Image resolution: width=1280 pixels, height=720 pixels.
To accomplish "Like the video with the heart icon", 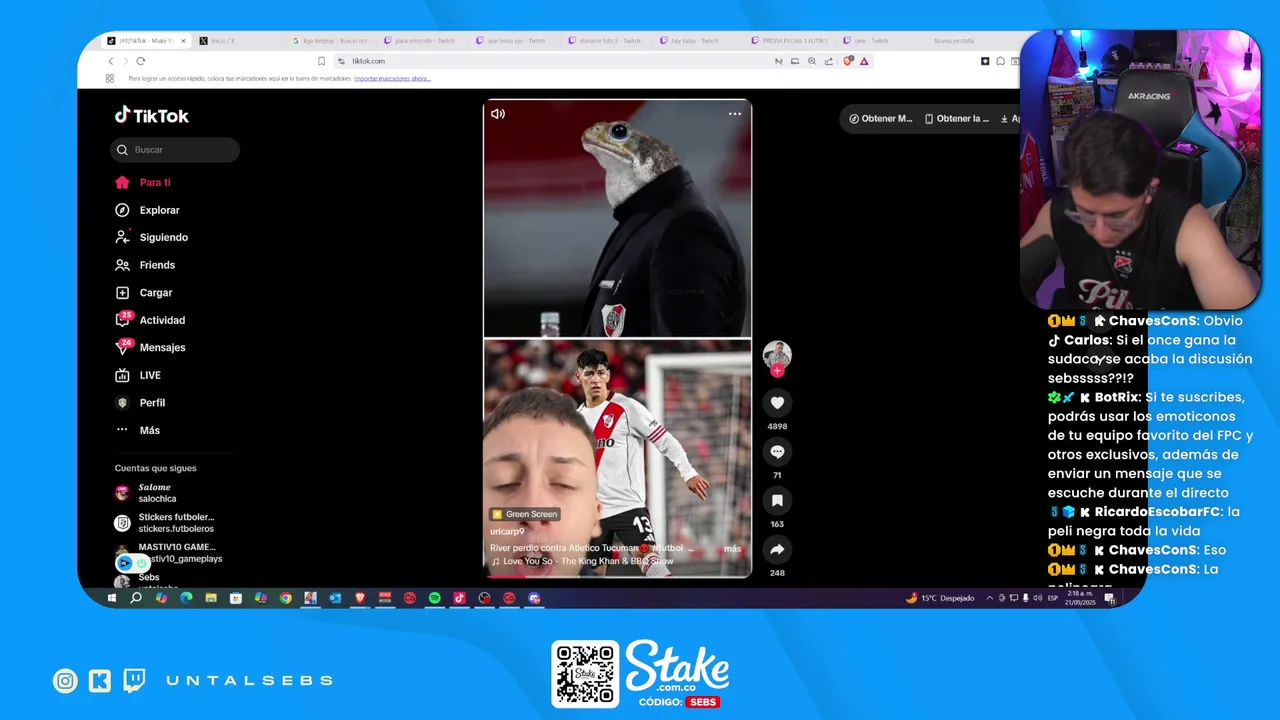I will (777, 403).
